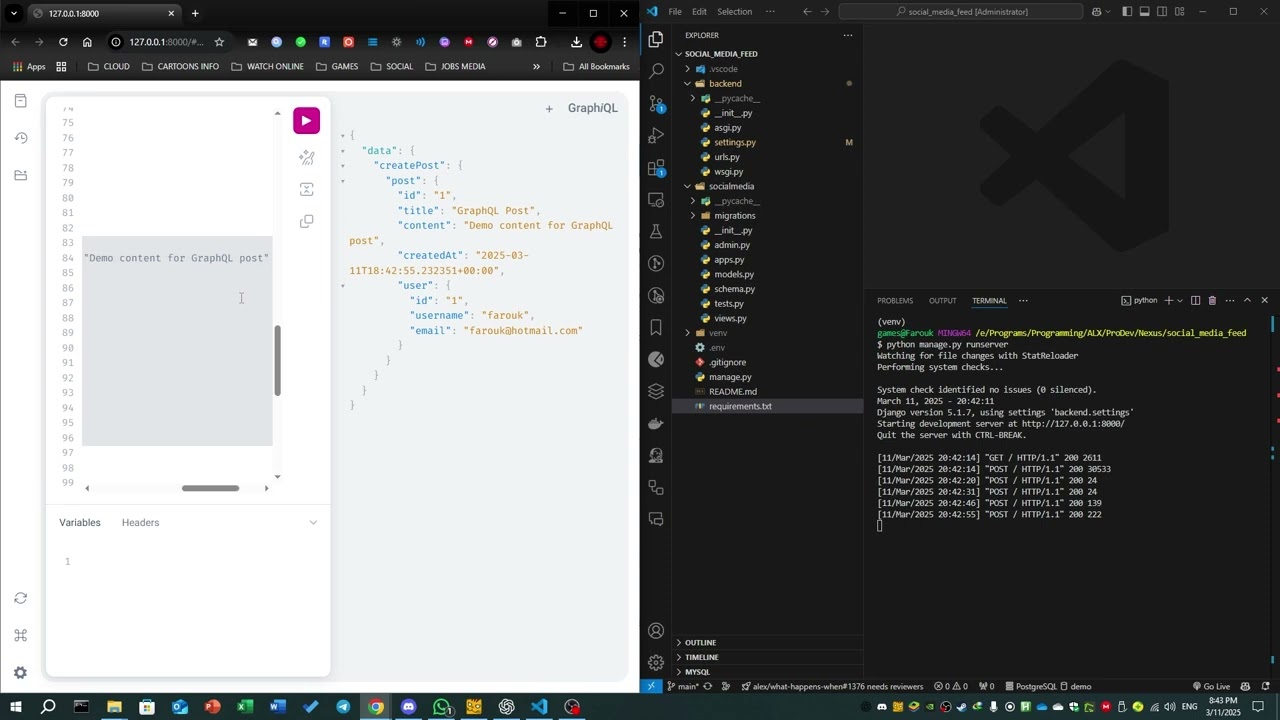Open WATCH ONLINE bookmark folder

[x=267, y=67]
